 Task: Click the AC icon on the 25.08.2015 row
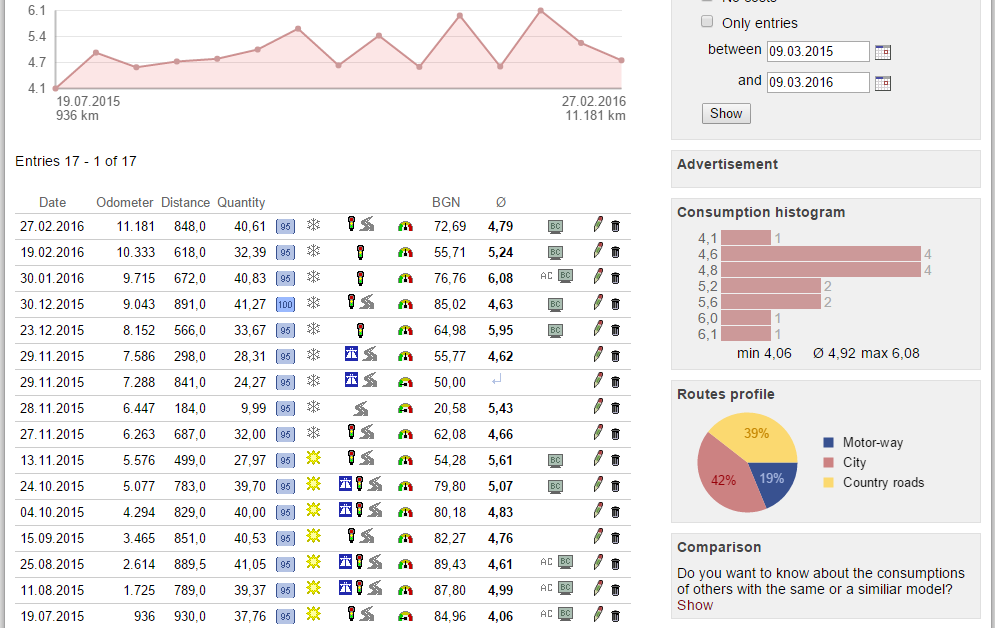[x=545, y=563]
